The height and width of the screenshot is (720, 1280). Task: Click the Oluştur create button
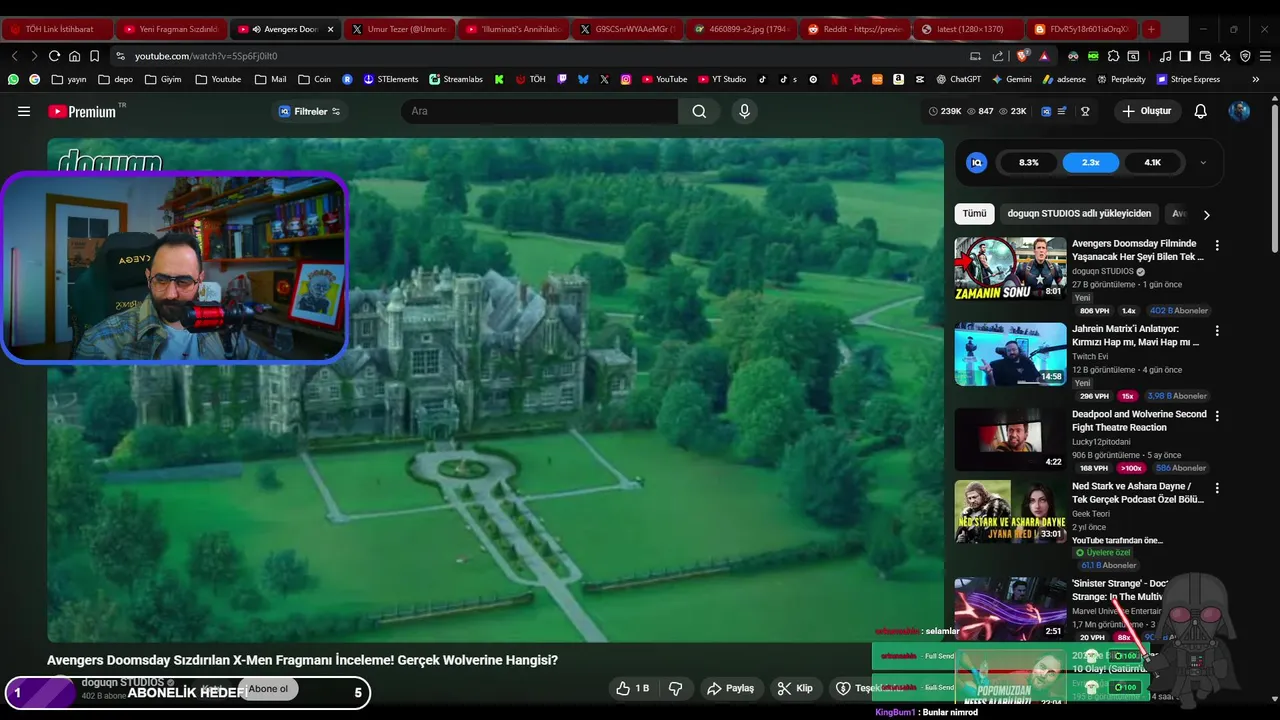coord(1146,111)
